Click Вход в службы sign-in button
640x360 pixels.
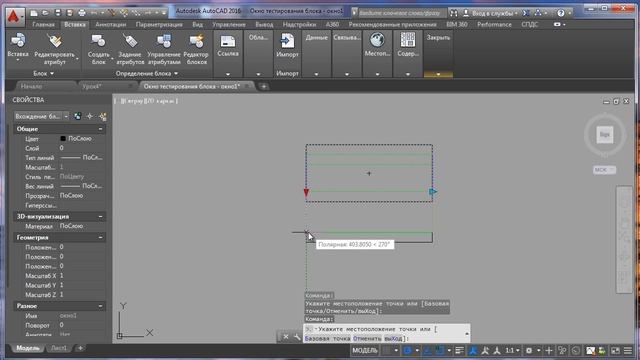click(489, 13)
